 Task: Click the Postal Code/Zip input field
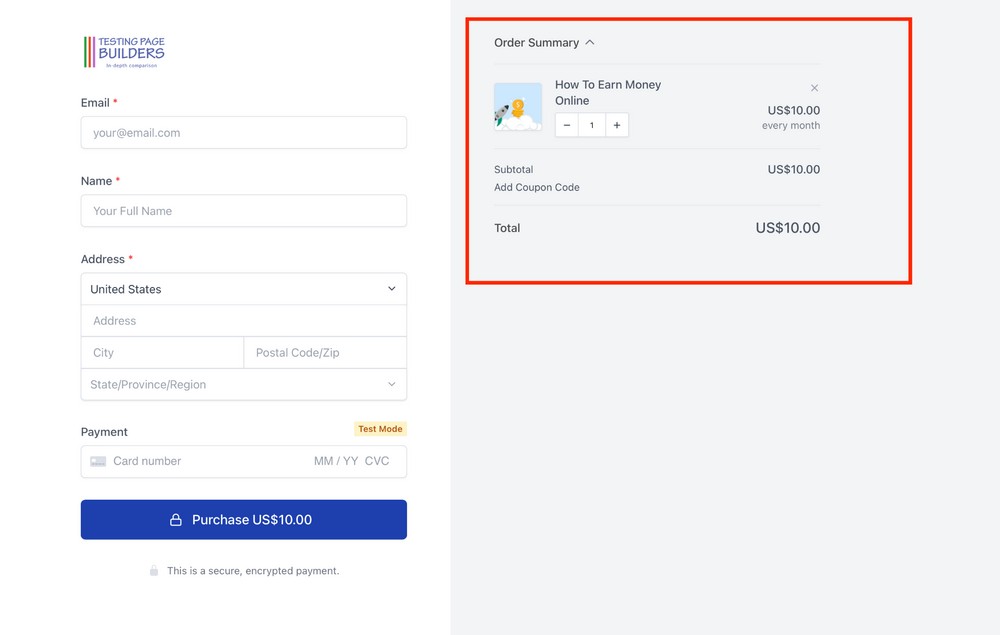point(324,352)
